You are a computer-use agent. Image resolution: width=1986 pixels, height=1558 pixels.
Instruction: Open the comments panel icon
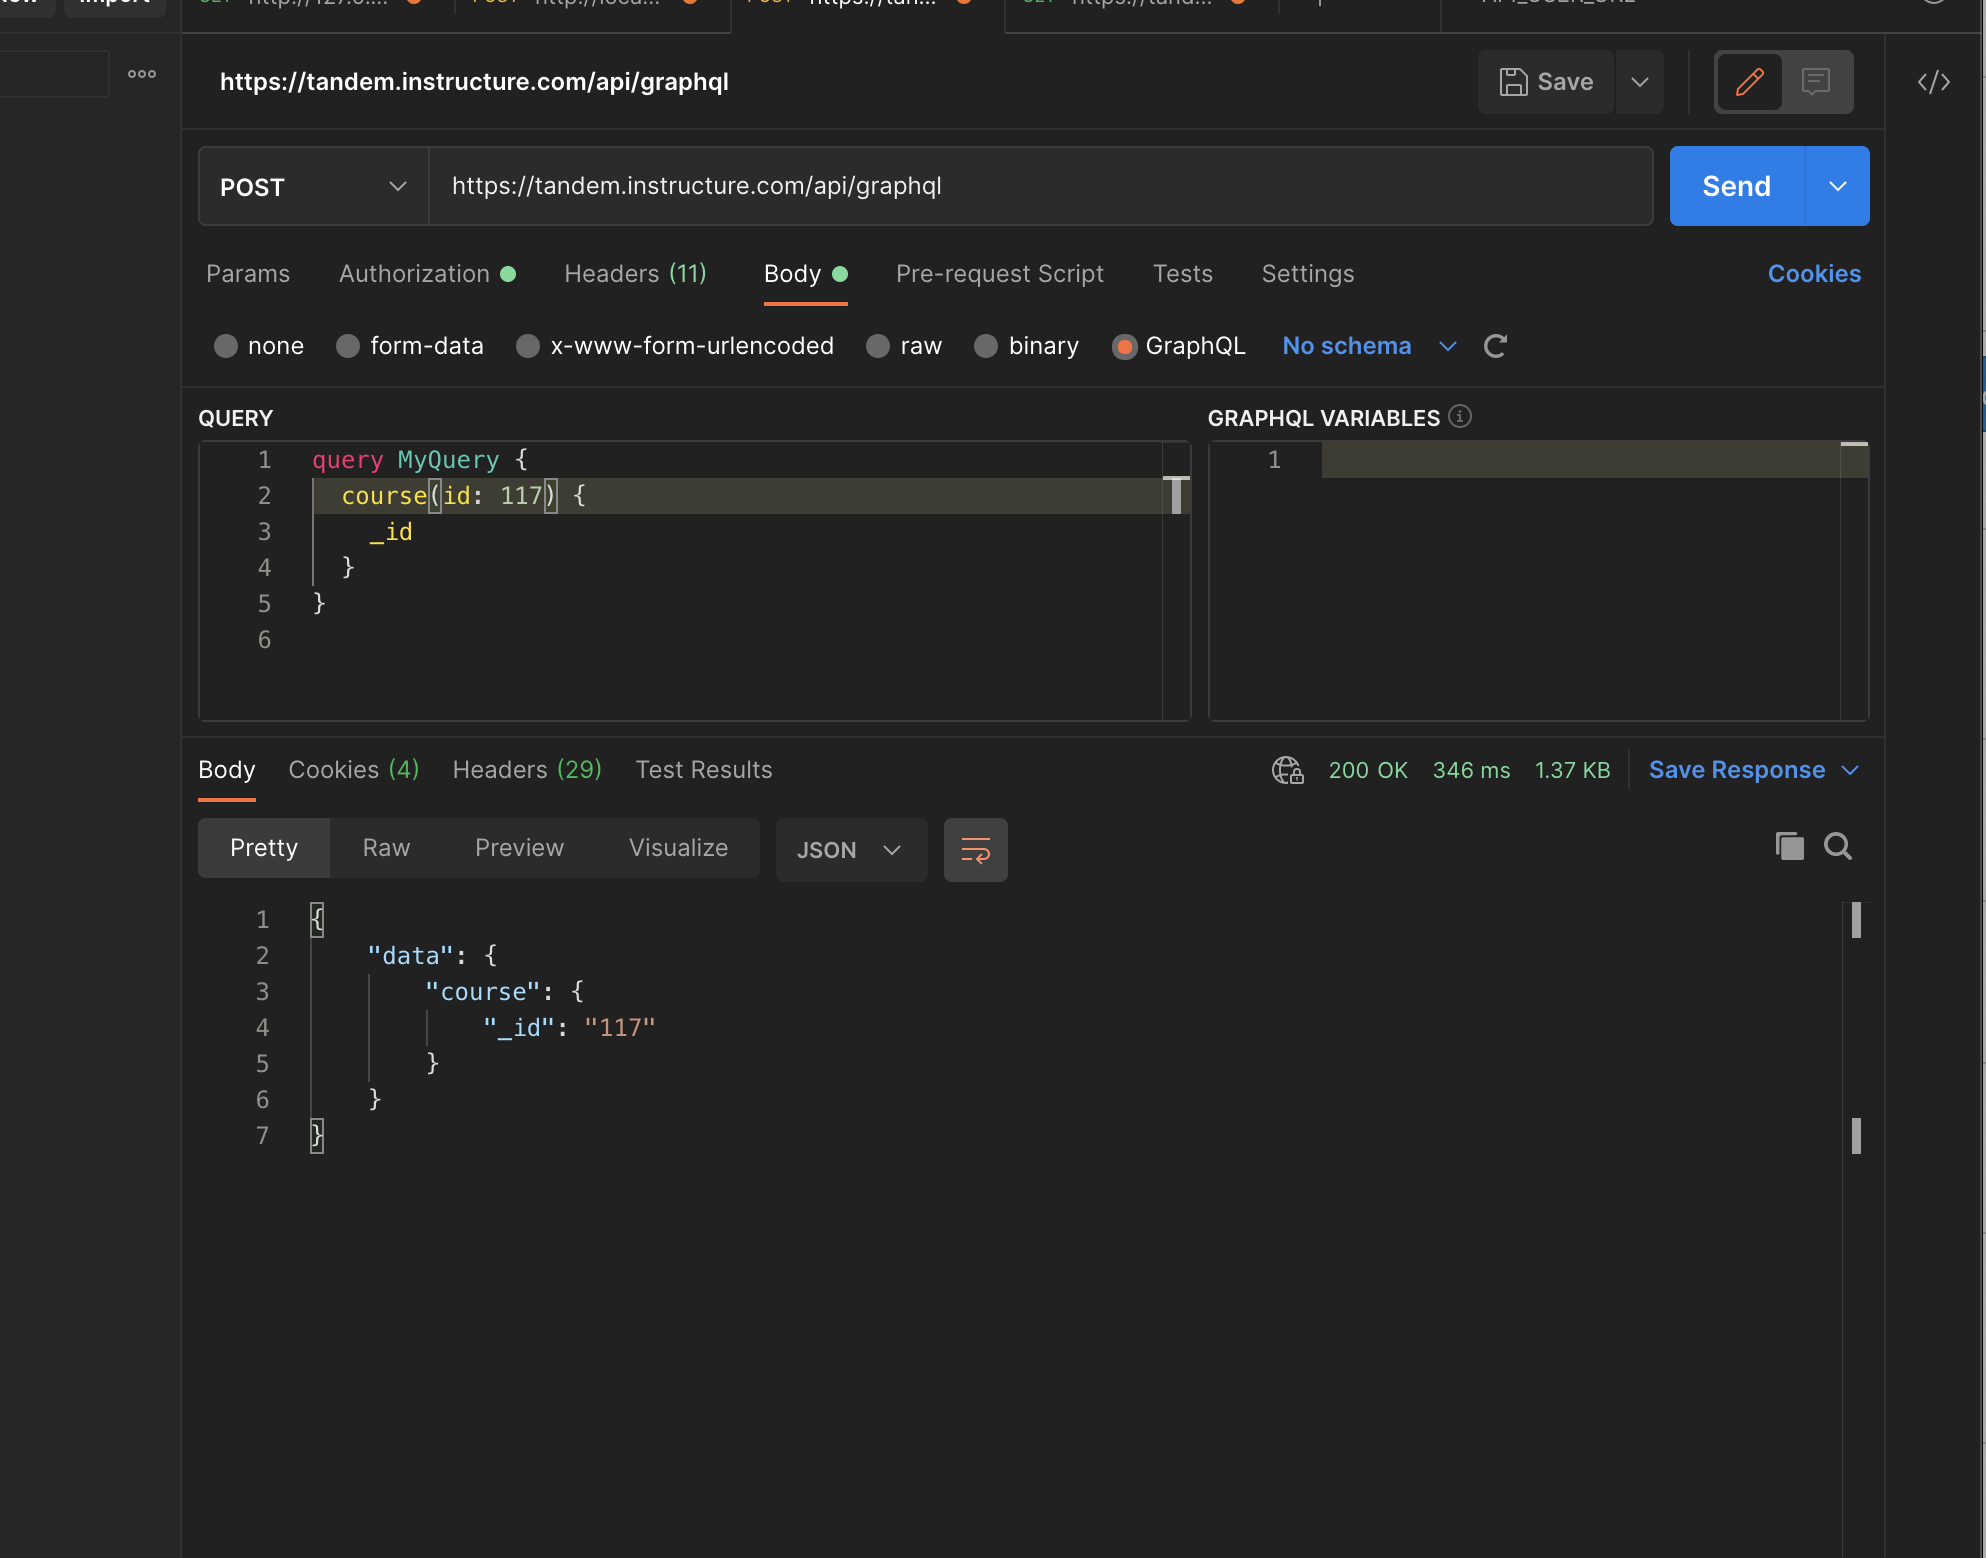coord(1815,82)
